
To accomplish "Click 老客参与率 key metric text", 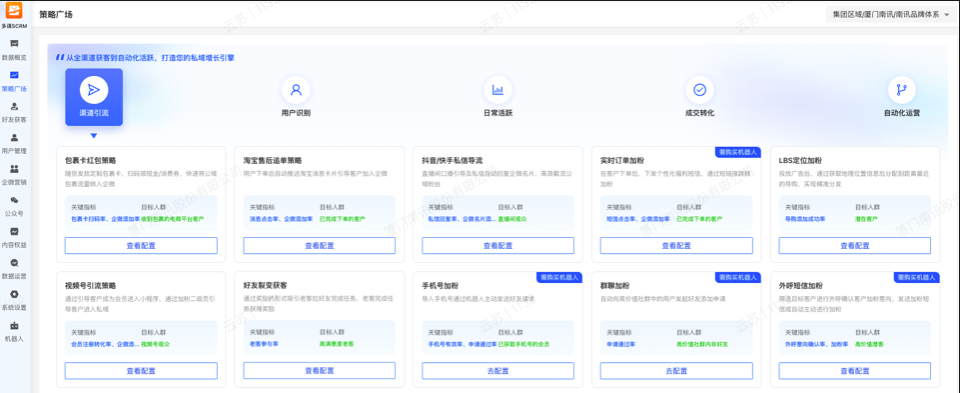I will [264, 344].
